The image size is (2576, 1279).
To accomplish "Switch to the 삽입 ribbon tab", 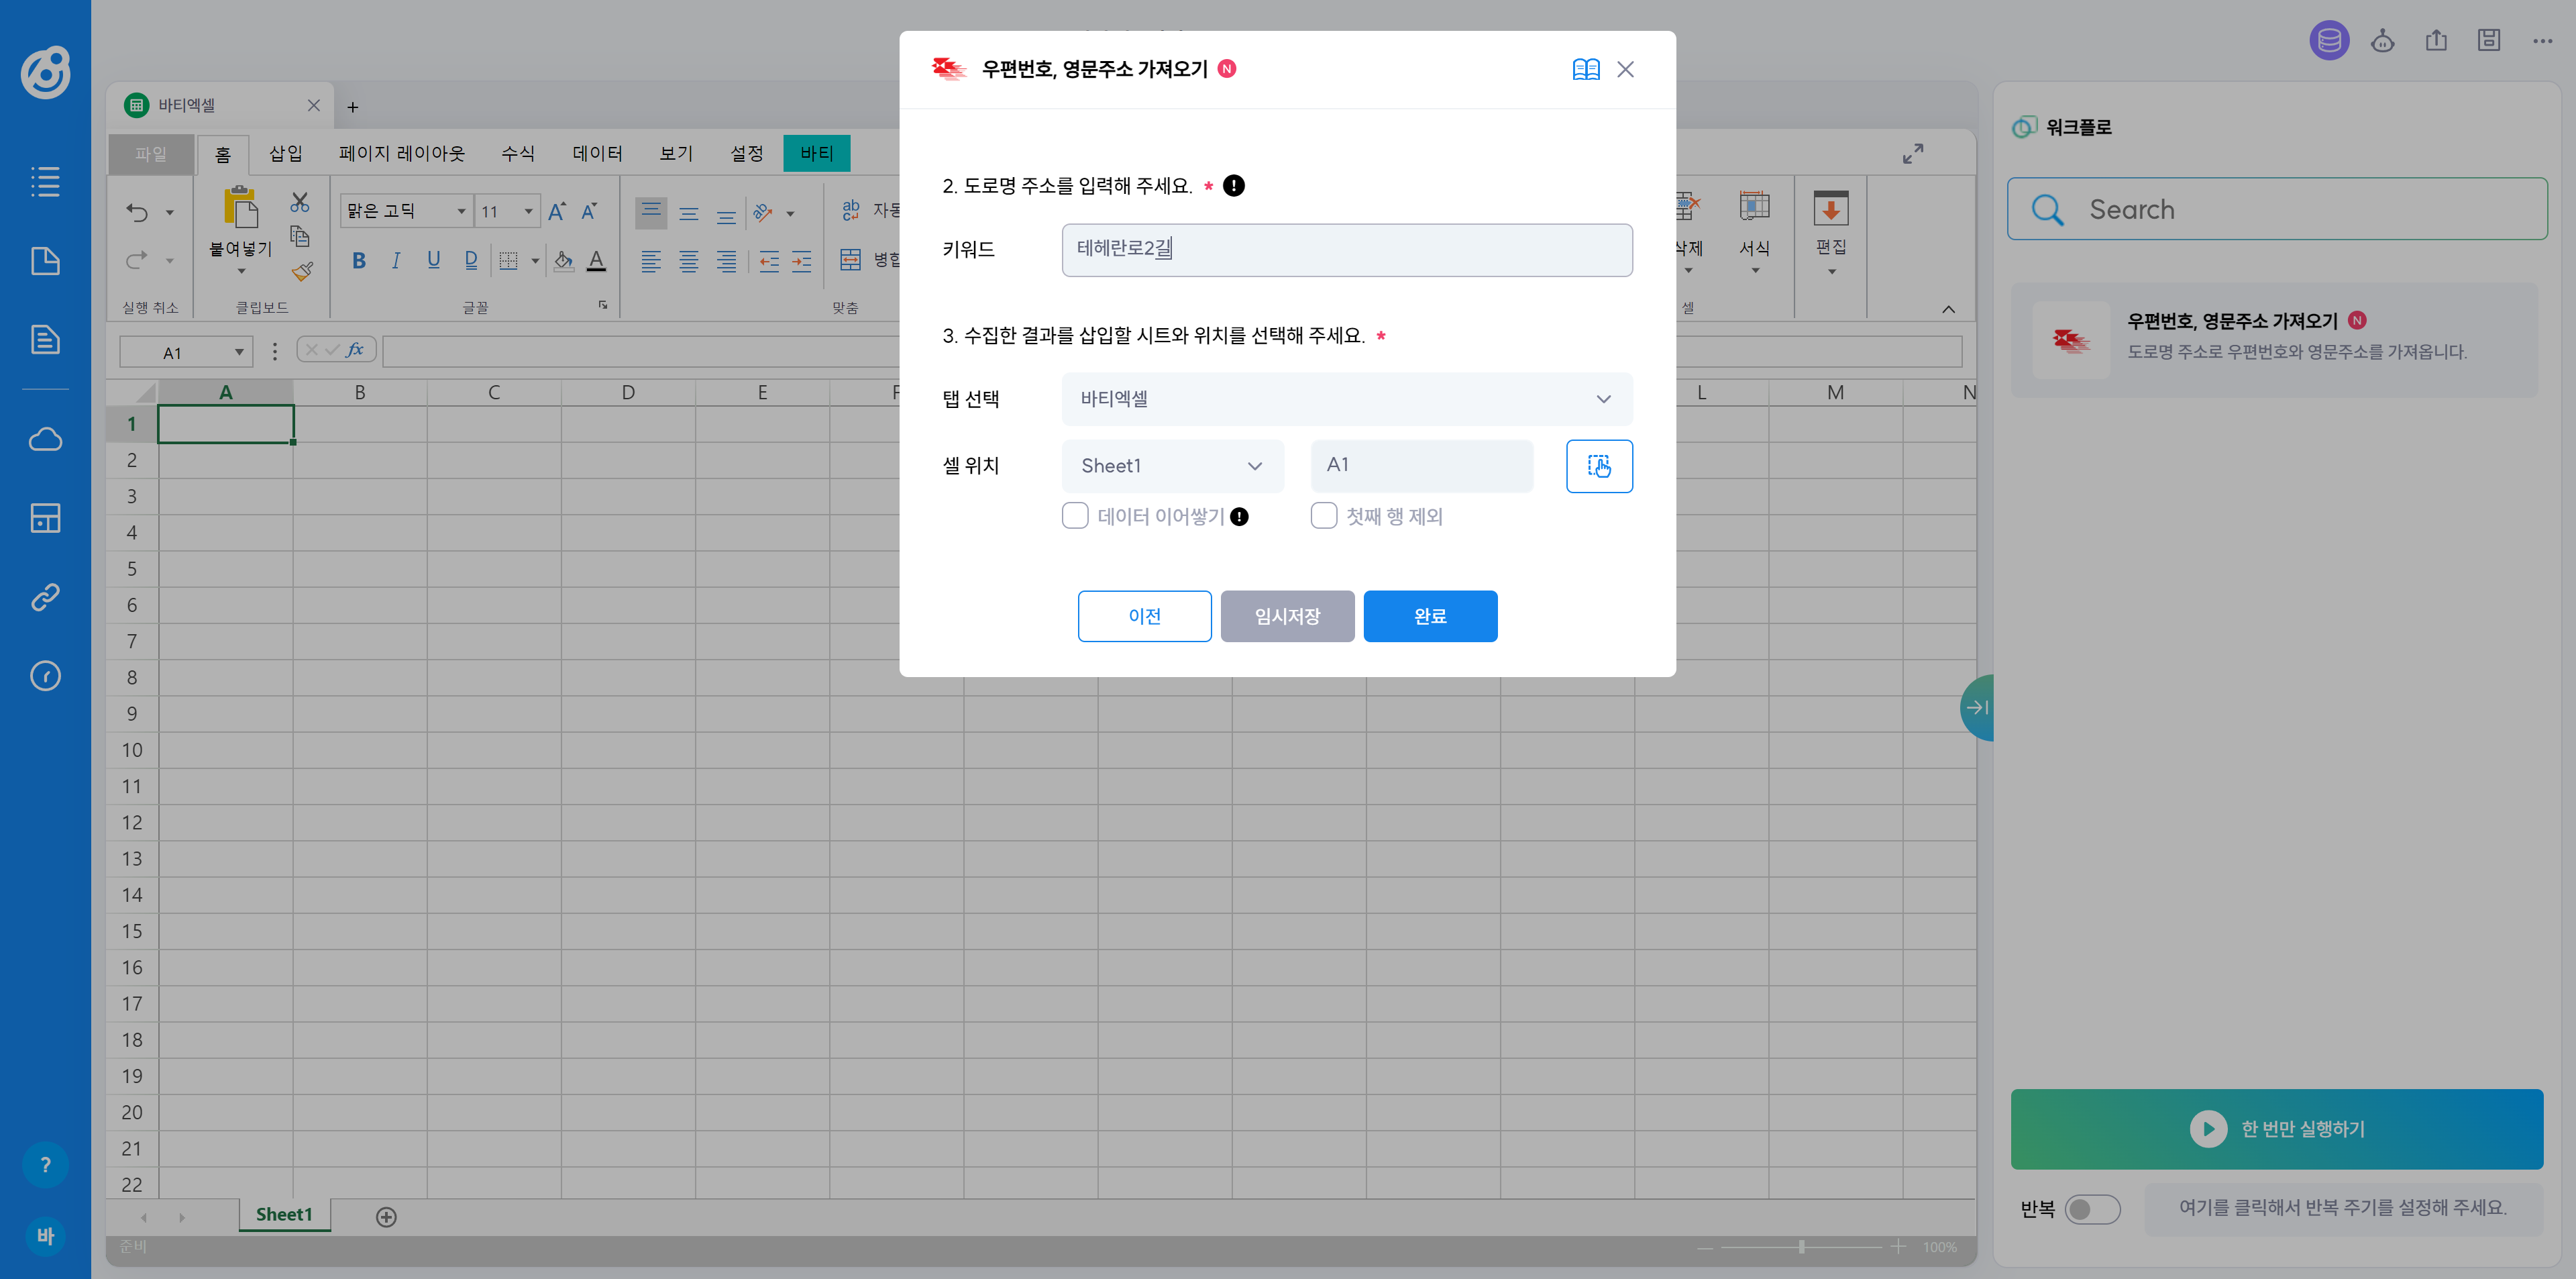I will [x=286, y=153].
